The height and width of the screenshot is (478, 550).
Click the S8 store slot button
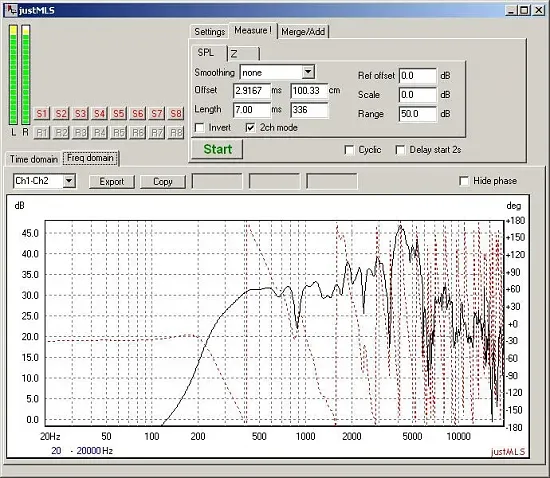(x=176, y=114)
